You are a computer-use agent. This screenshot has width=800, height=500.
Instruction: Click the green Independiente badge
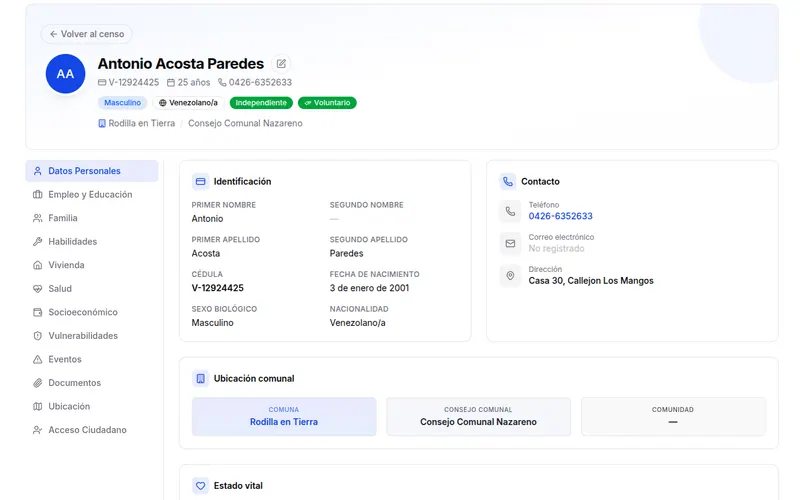click(x=261, y=103)
